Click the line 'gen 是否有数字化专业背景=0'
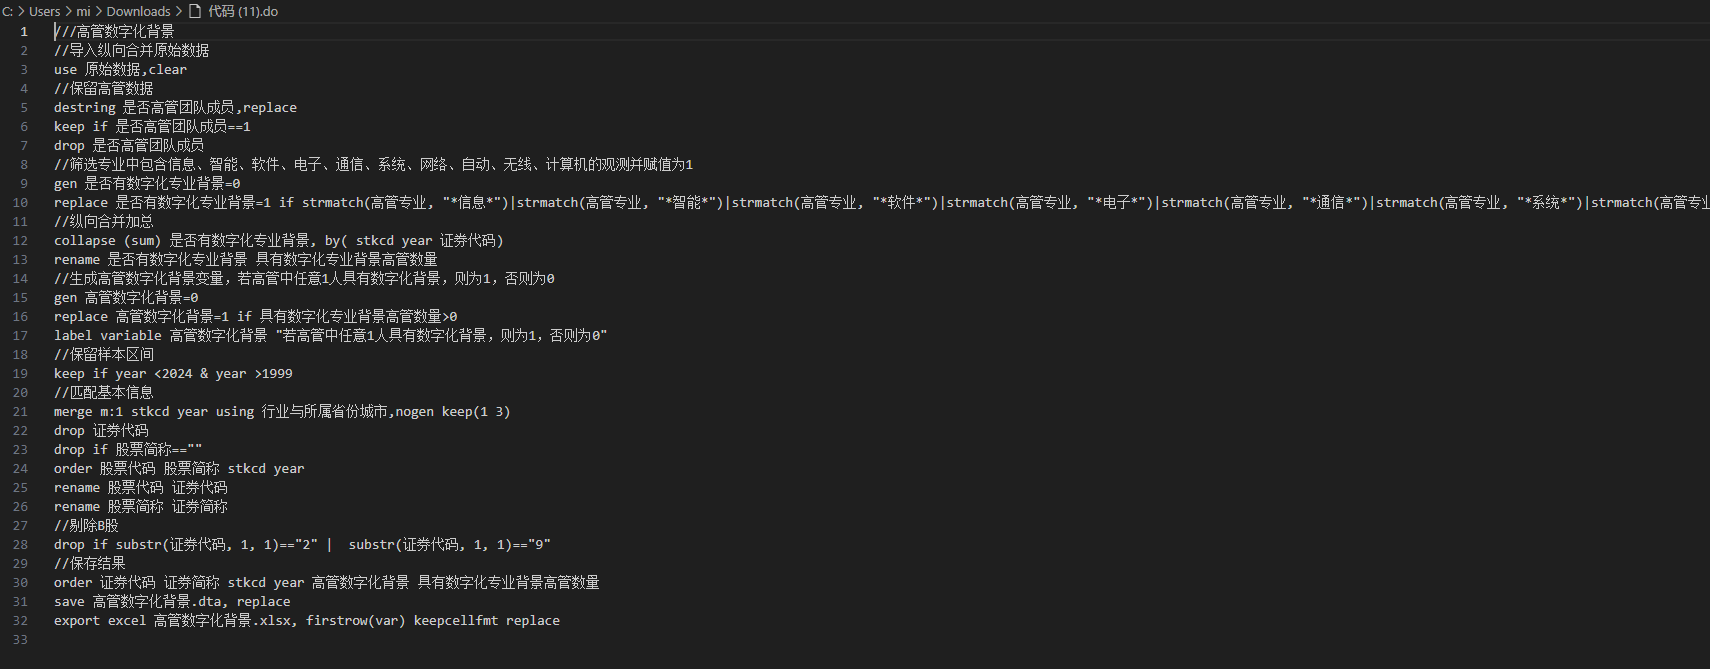 147,183
